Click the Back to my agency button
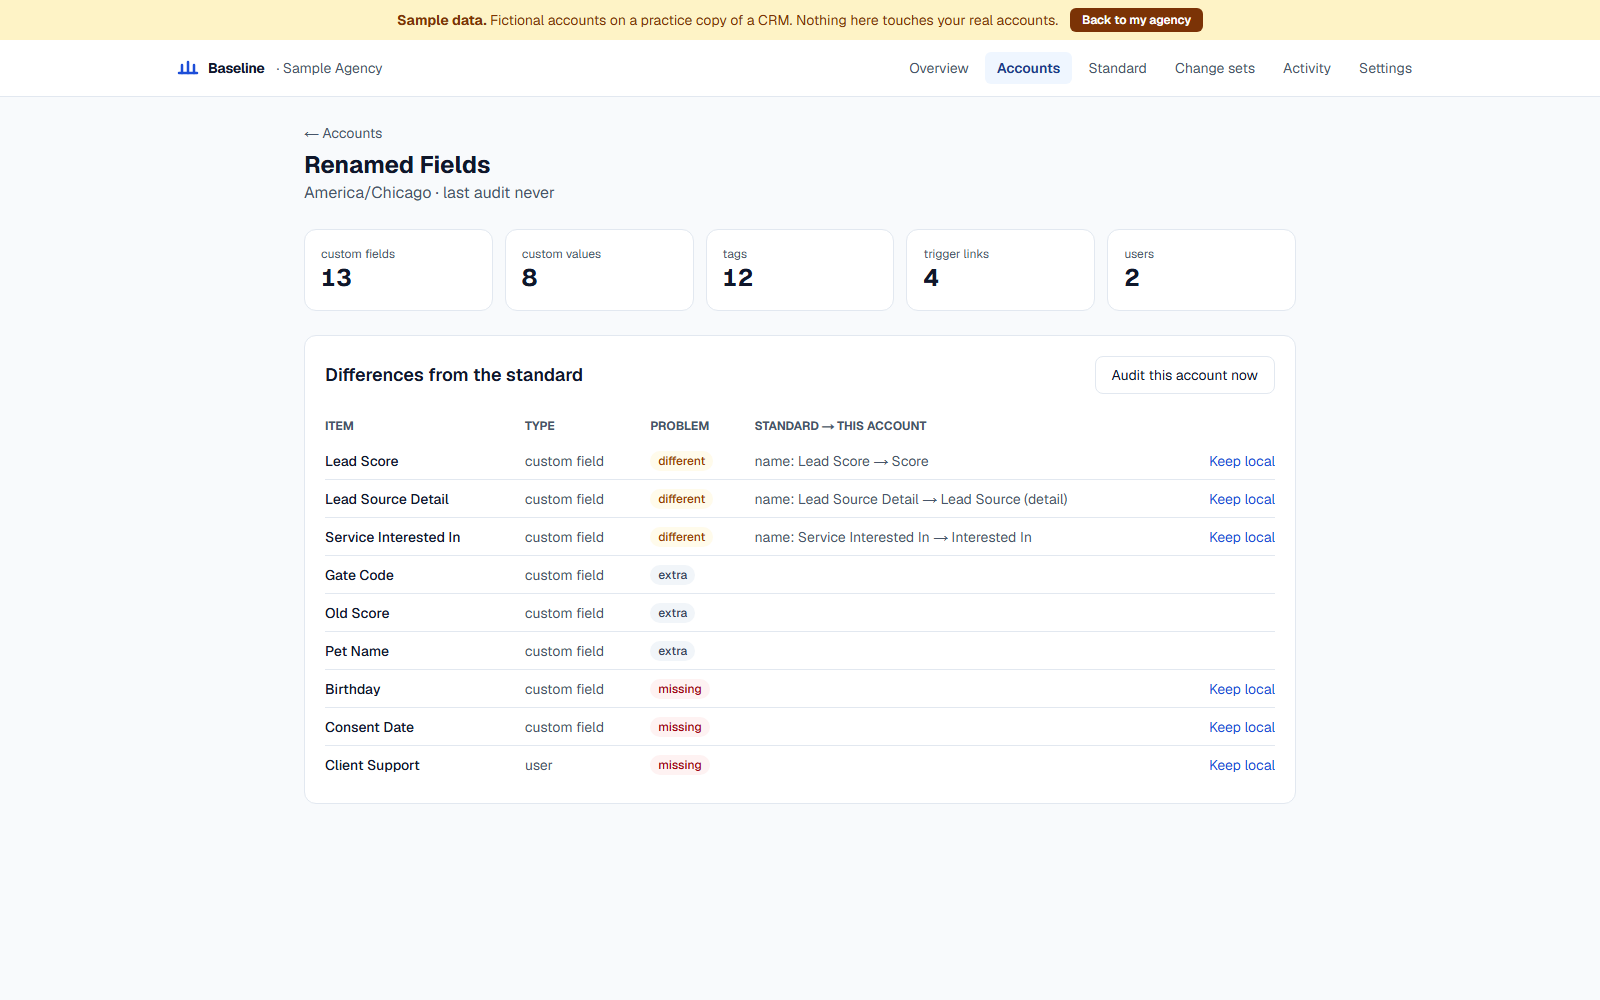This screenshot has height=1000, width=1600. (x=1136, y=20)
